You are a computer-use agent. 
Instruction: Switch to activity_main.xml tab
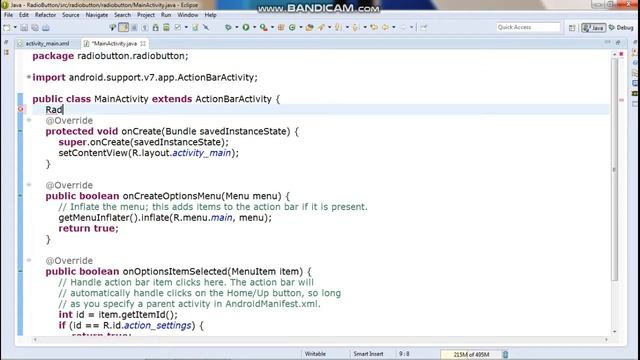[x=47, y=43]
